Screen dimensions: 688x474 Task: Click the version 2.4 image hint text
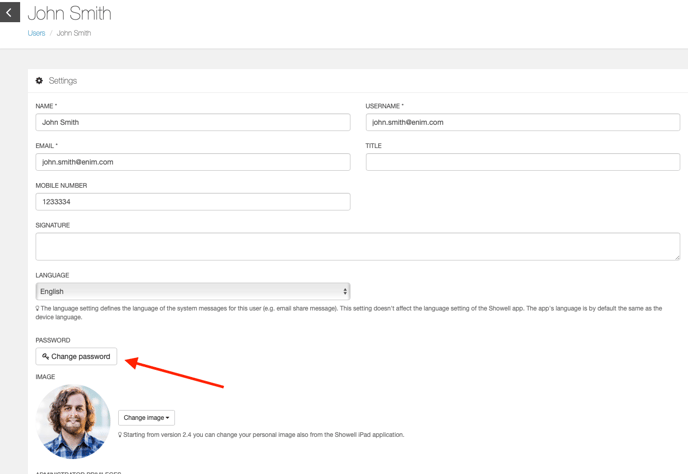pos(263,434)
